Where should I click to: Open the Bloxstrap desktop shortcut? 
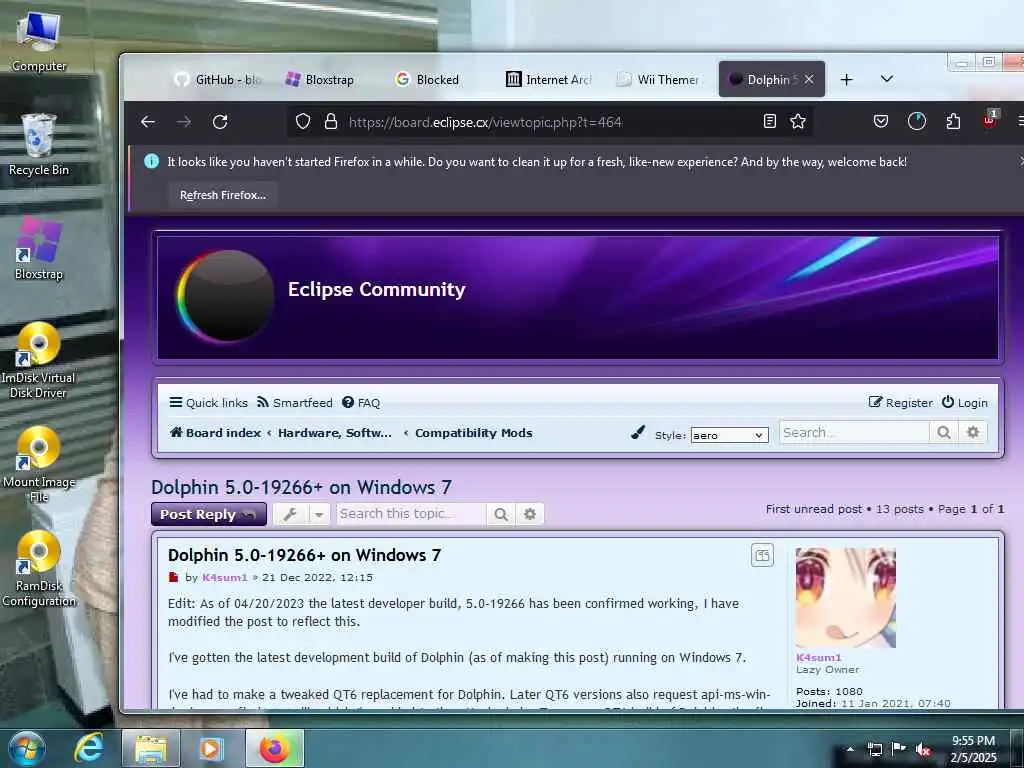point(39,249)
